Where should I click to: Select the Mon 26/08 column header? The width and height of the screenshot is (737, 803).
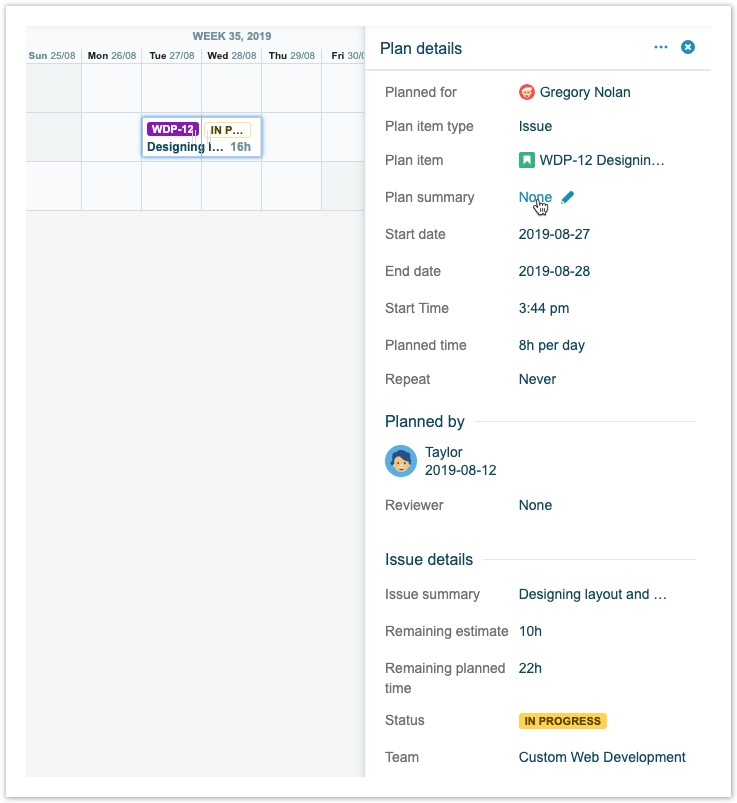(x=112, y=56)
